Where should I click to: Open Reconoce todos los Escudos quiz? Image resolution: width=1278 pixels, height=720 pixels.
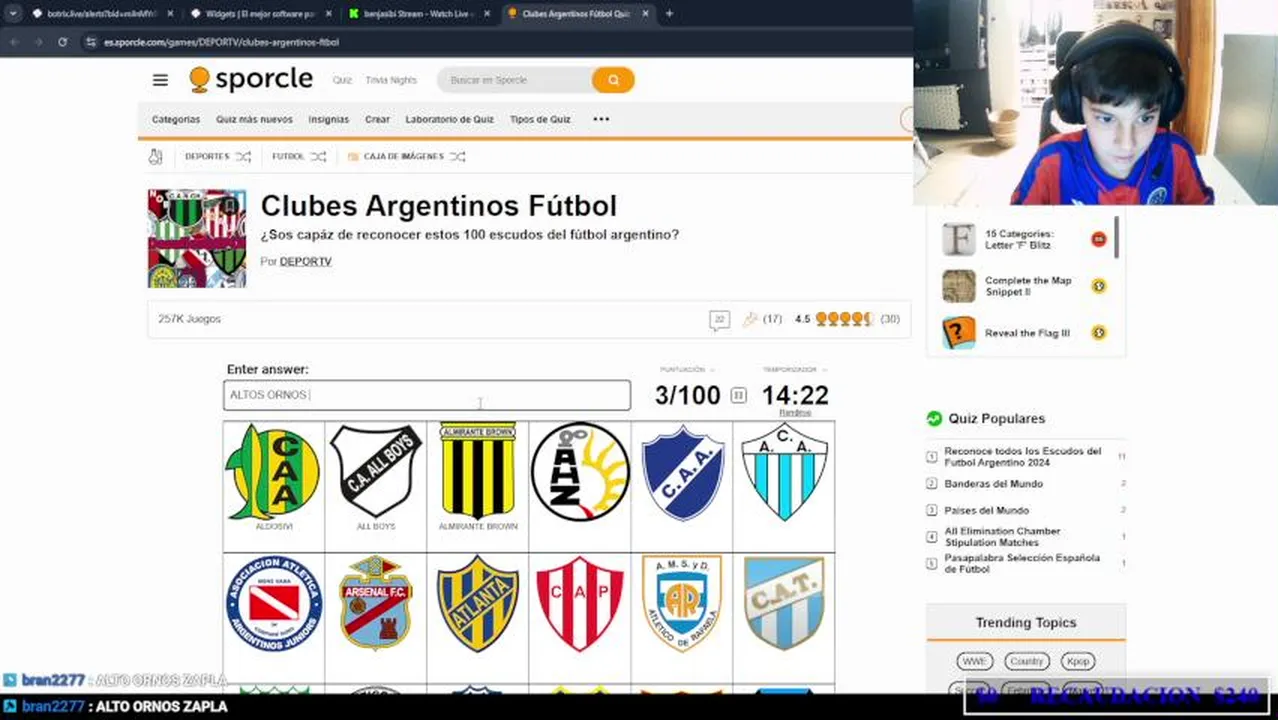click(1022, 457)
